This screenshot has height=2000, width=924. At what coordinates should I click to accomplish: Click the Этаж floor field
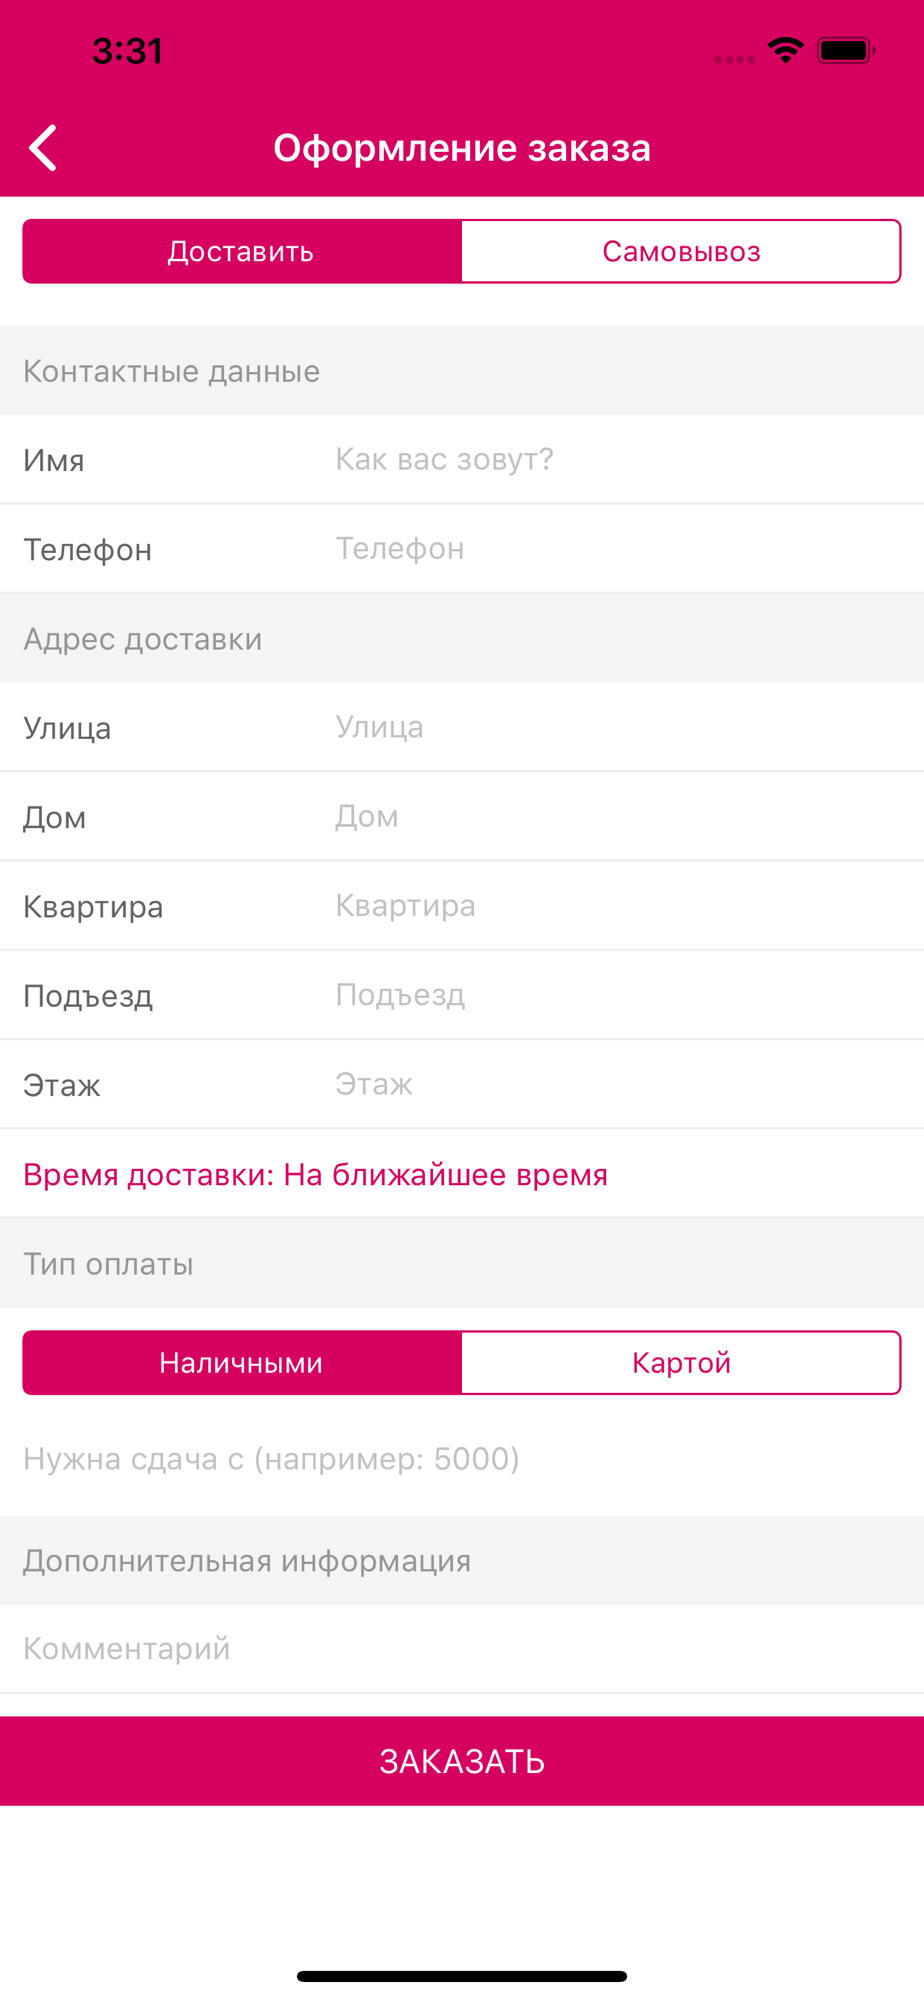pyautogui.click(x=620, y=1084)
